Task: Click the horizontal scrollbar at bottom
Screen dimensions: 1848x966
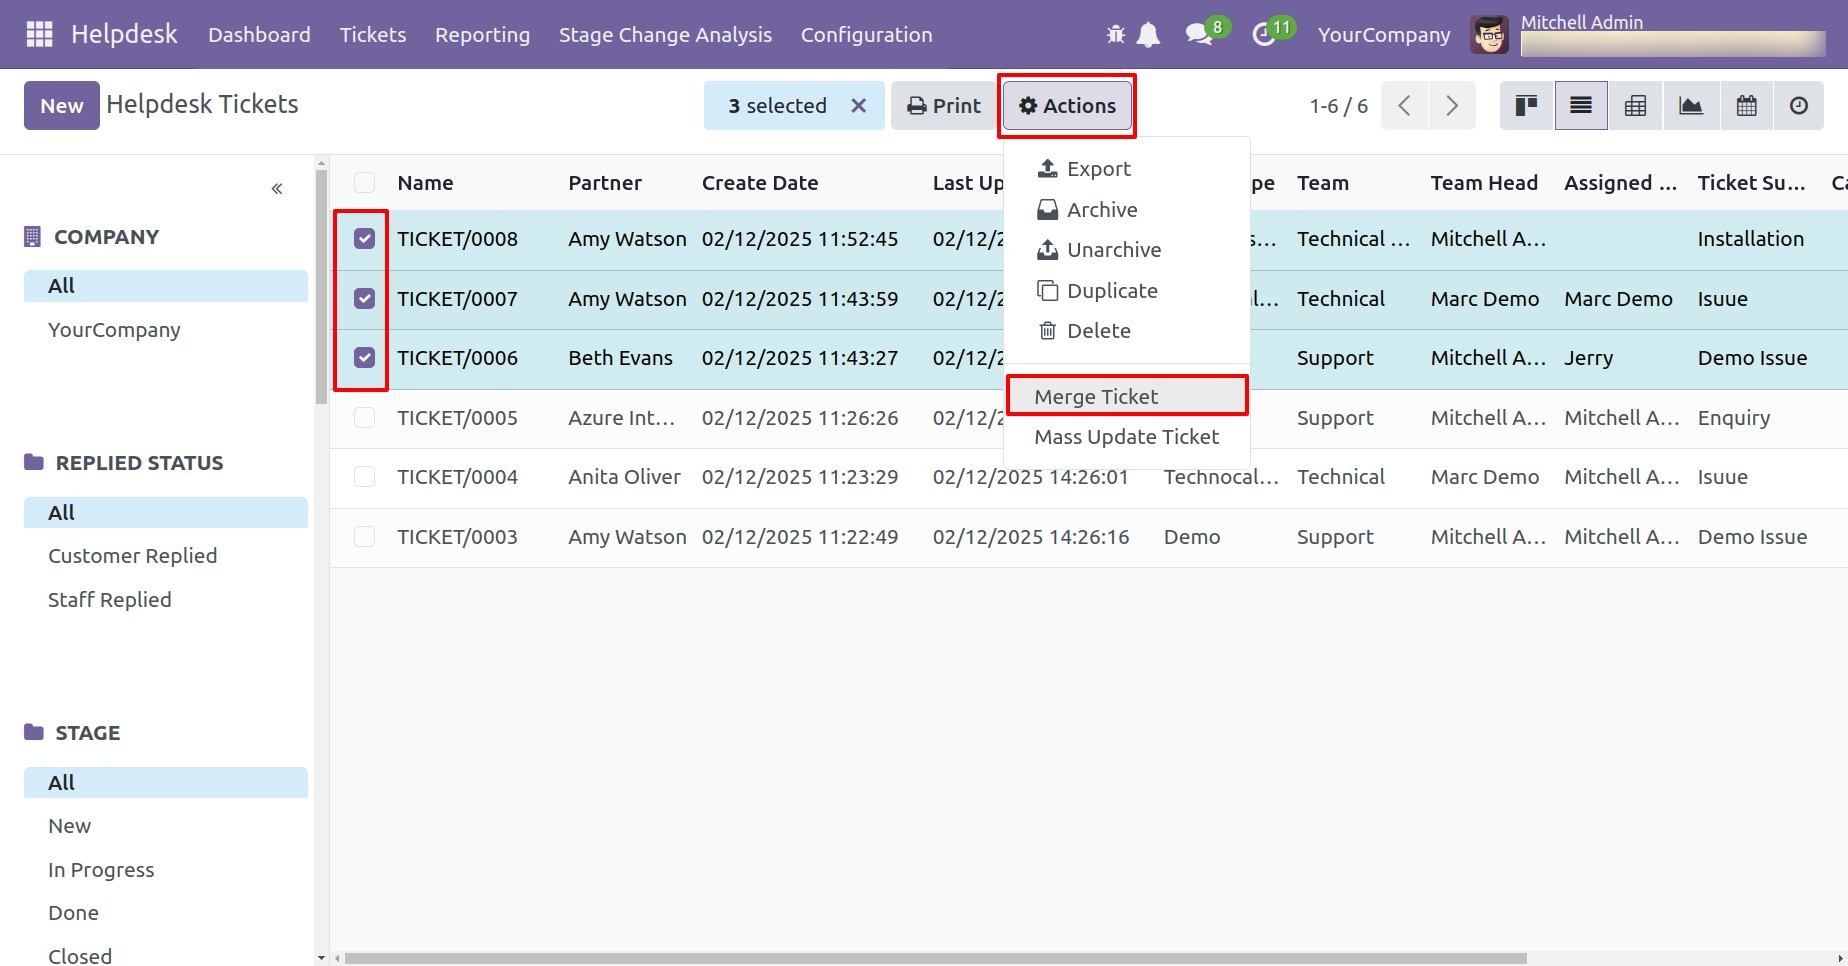Action: pos(935,958)
